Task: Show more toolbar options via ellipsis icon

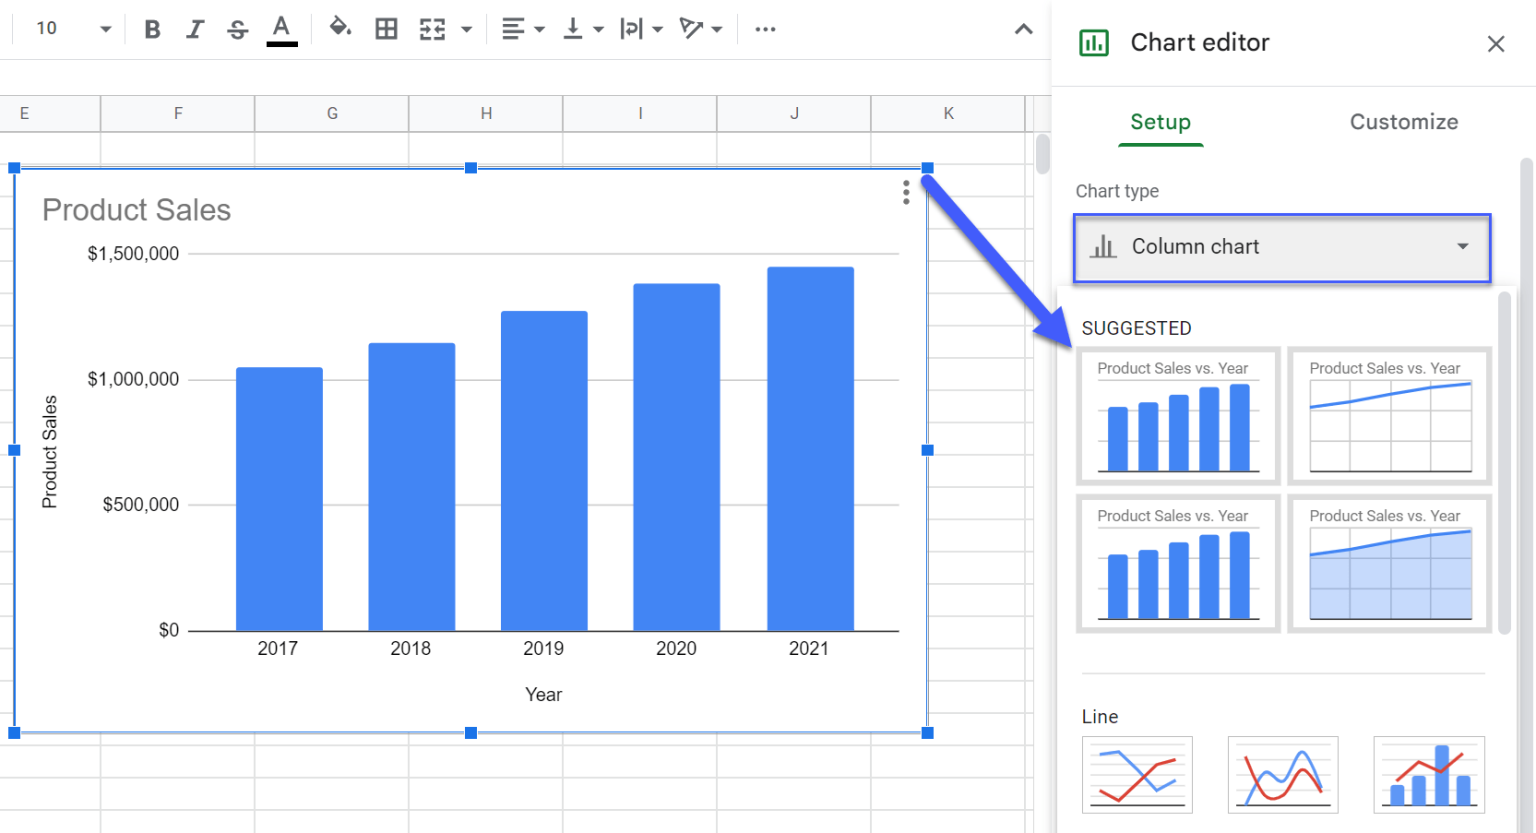Action: tap(765, 28)
